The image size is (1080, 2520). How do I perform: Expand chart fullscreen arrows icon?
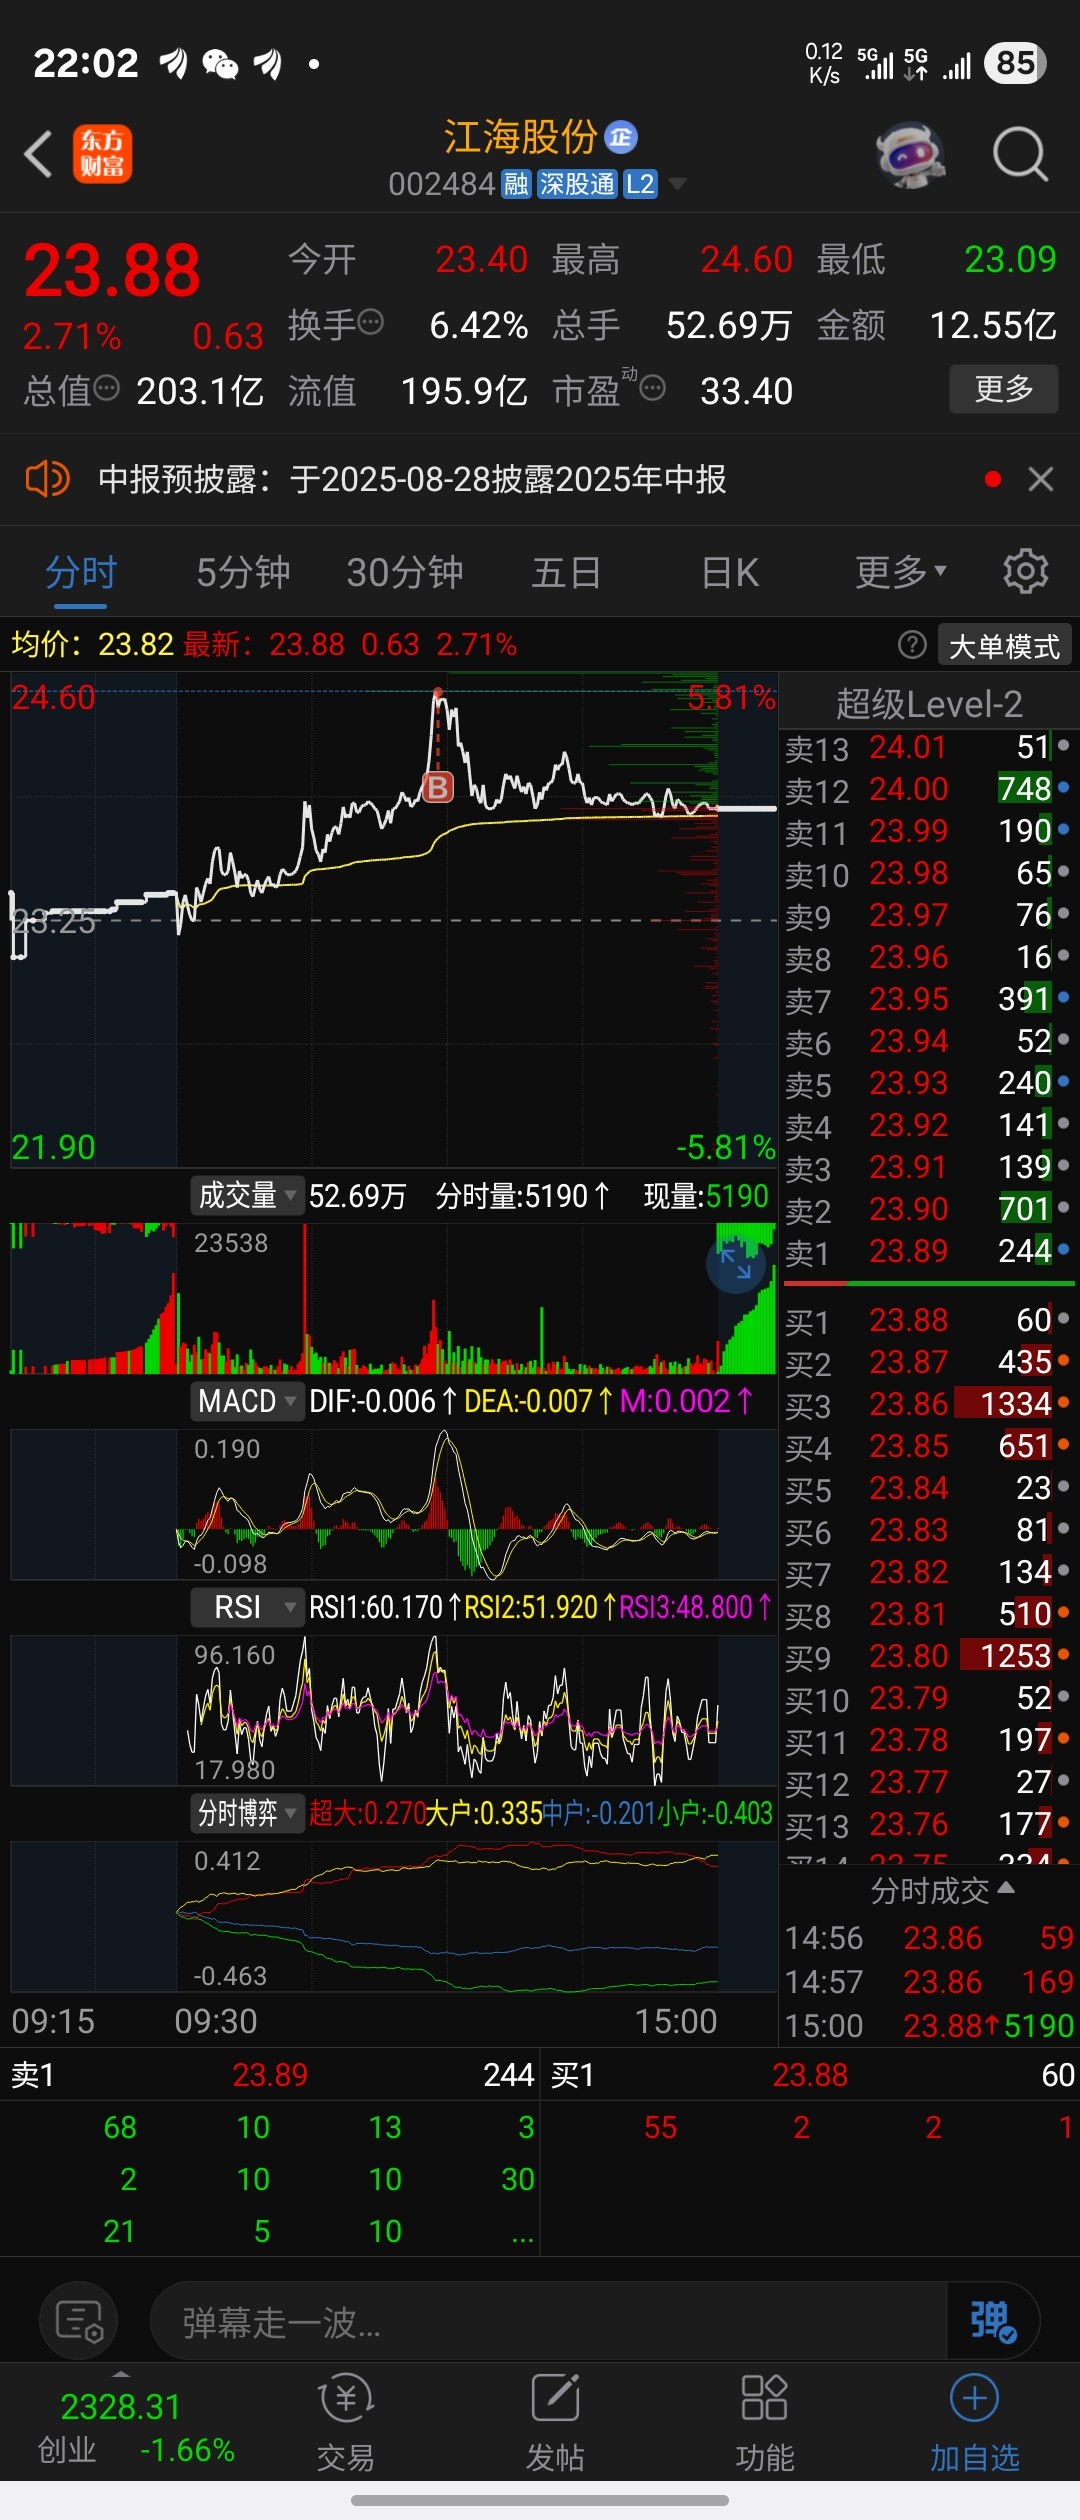(736, 1264)
